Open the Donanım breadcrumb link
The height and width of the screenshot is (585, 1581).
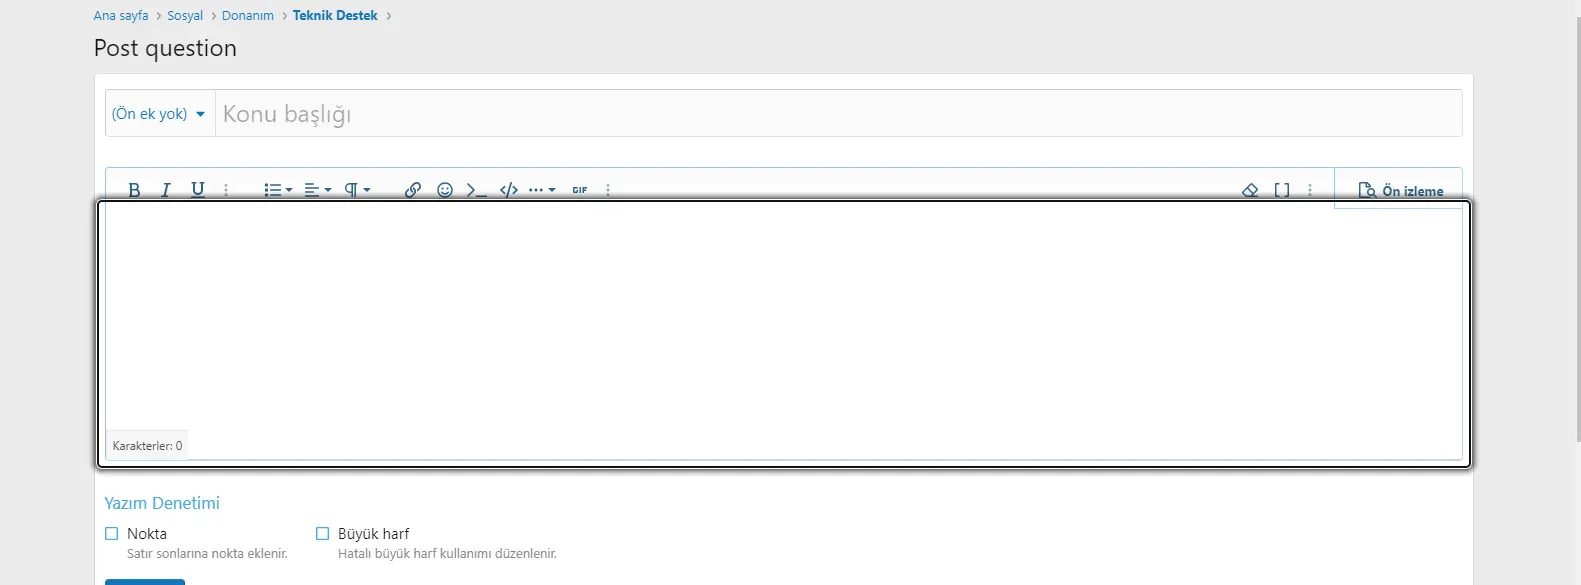point(248,16)
